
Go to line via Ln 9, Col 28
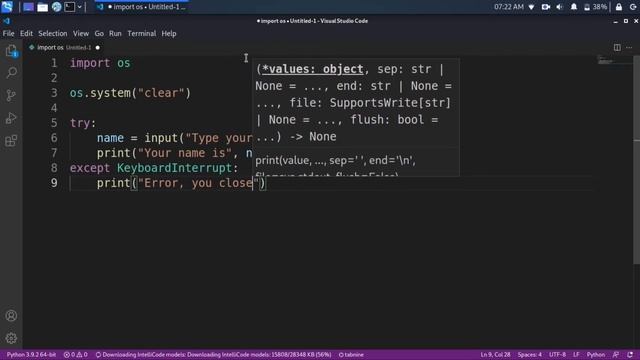(495, 355)
